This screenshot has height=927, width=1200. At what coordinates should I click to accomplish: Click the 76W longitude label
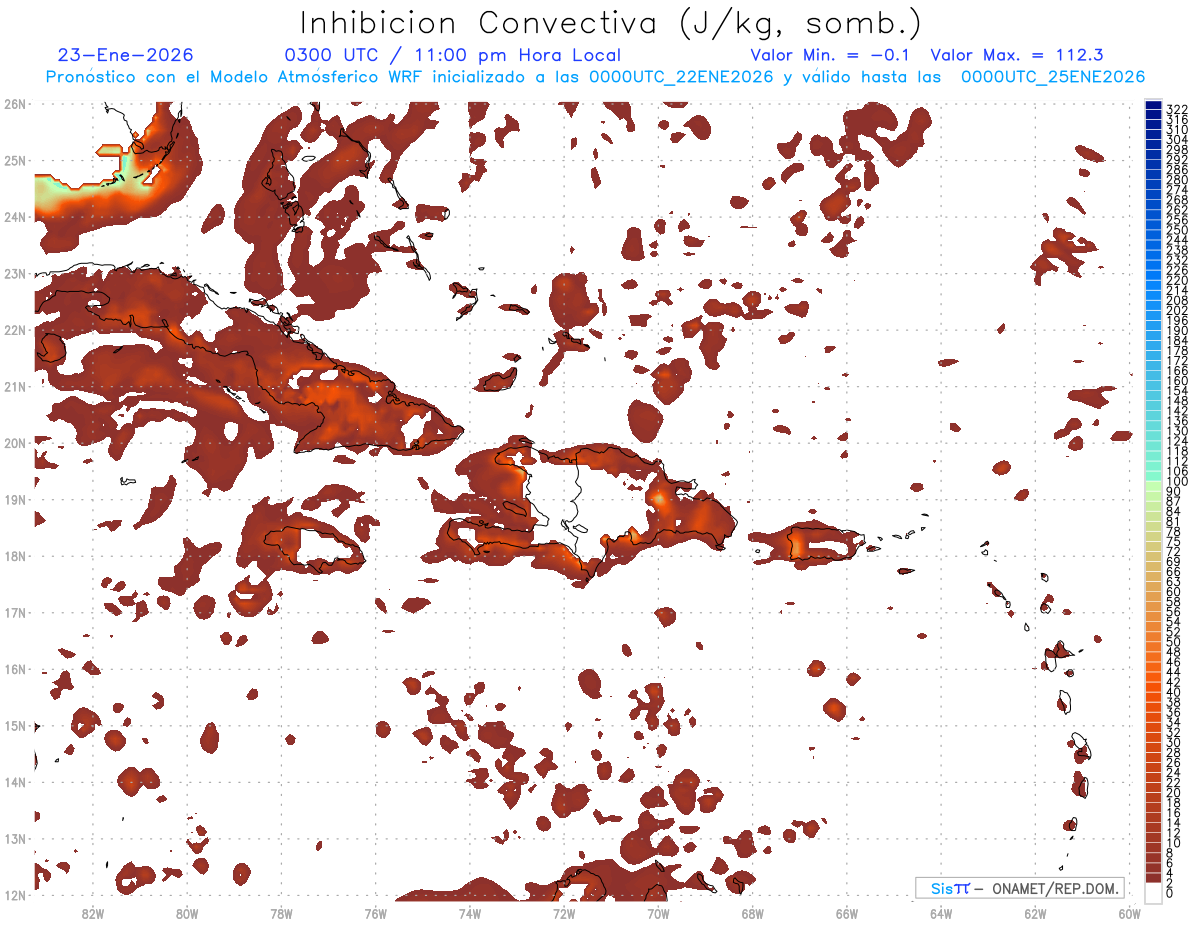[x=376, y=913]
